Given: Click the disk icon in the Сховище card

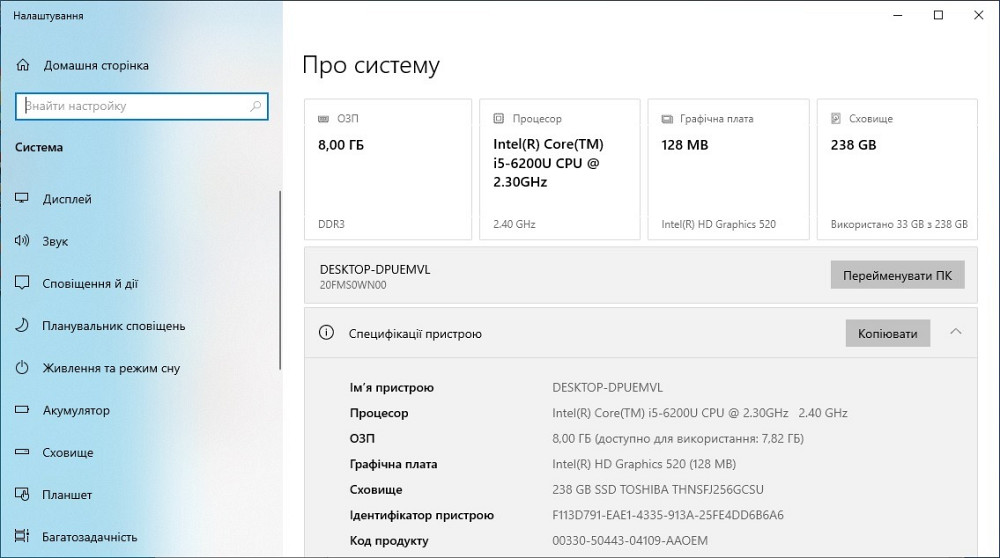Looking at the screenshot, I should point(836,119).
